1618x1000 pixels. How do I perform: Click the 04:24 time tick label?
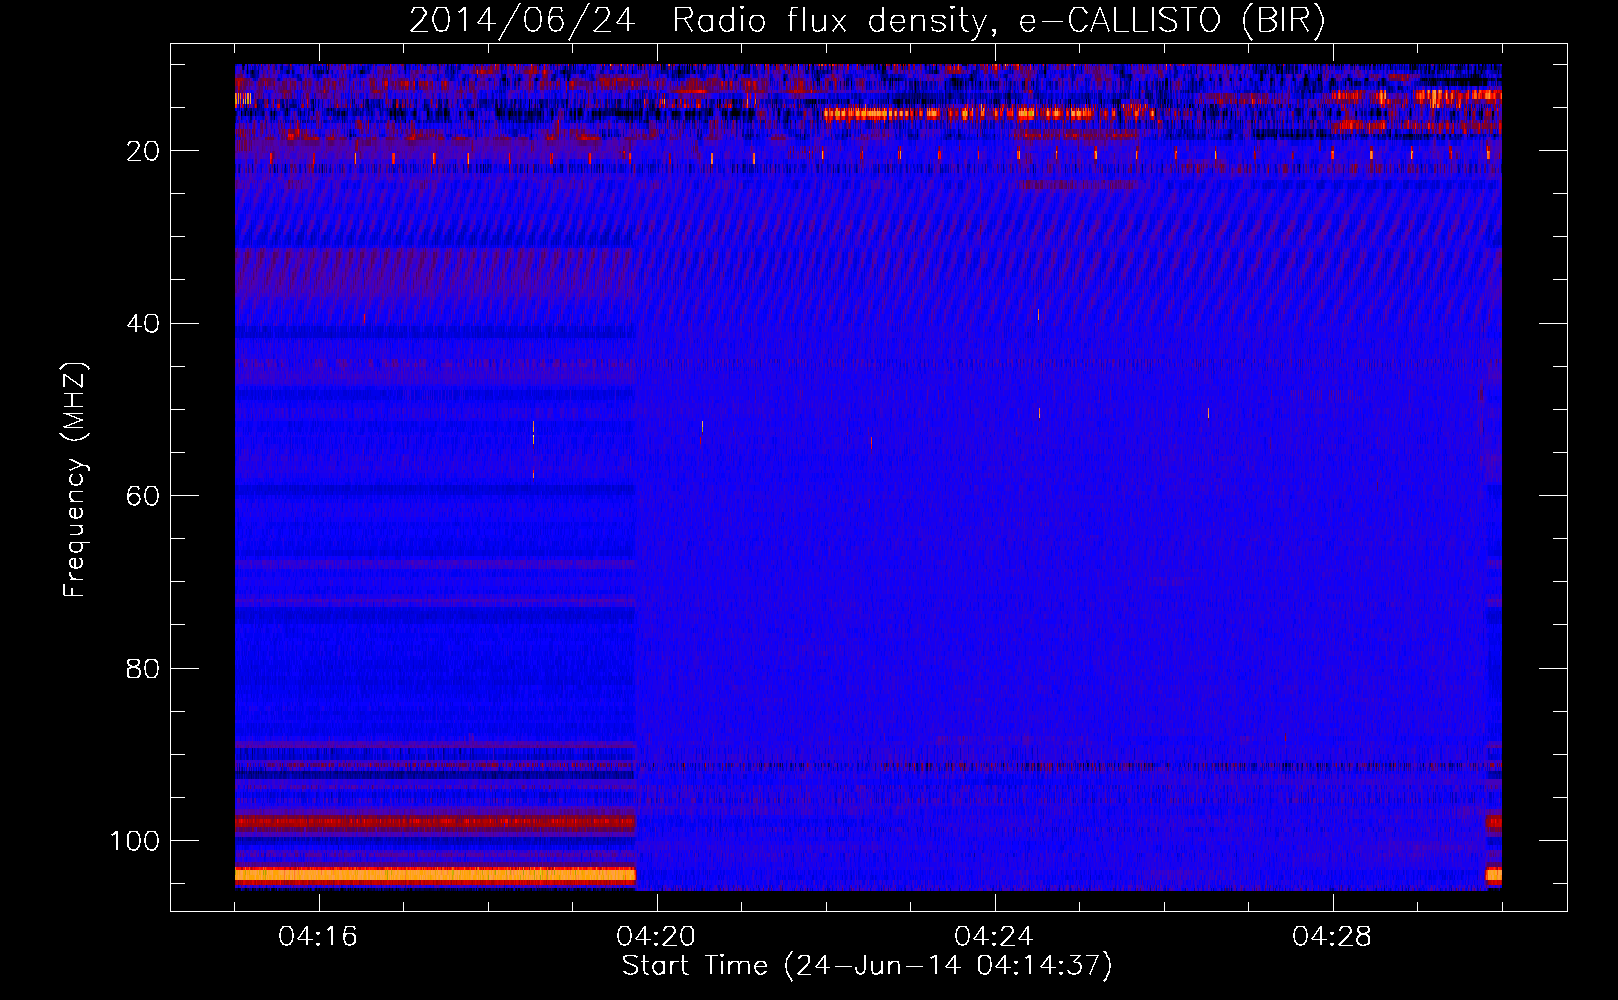click(993, 937)
